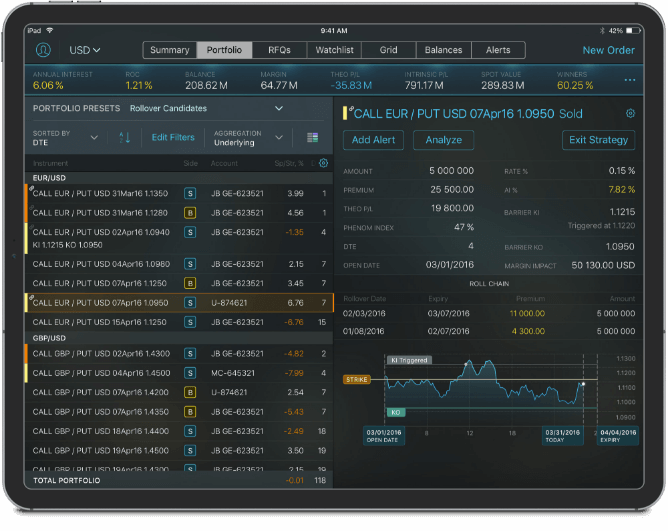Viewport: 668px width, 531px height.
Task: Toggle the A-Z sort order icon
Action: coord(125,137)
